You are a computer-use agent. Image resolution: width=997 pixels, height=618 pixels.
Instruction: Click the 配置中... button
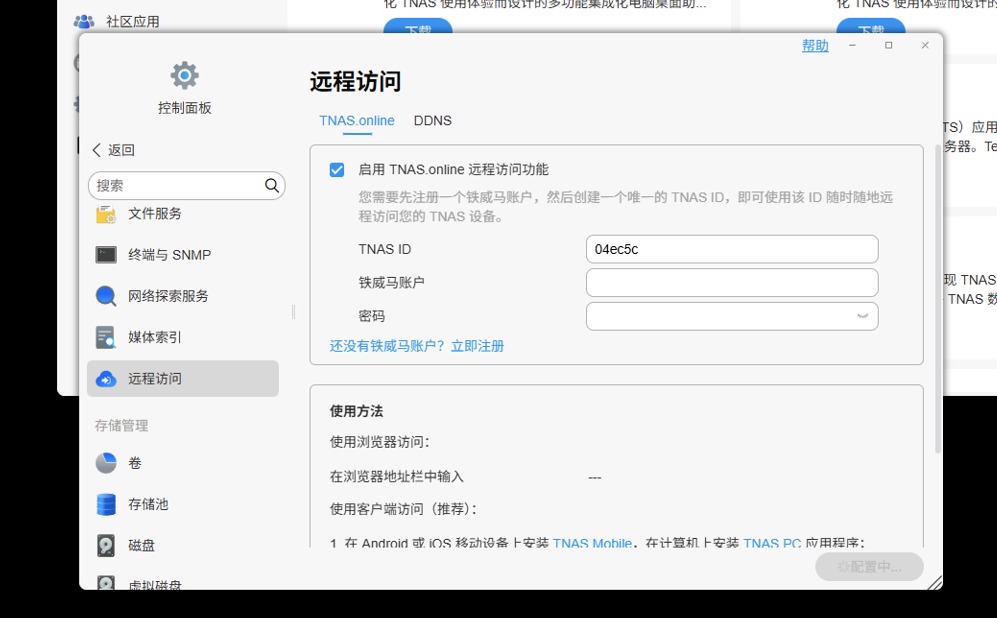coord(869,566)
